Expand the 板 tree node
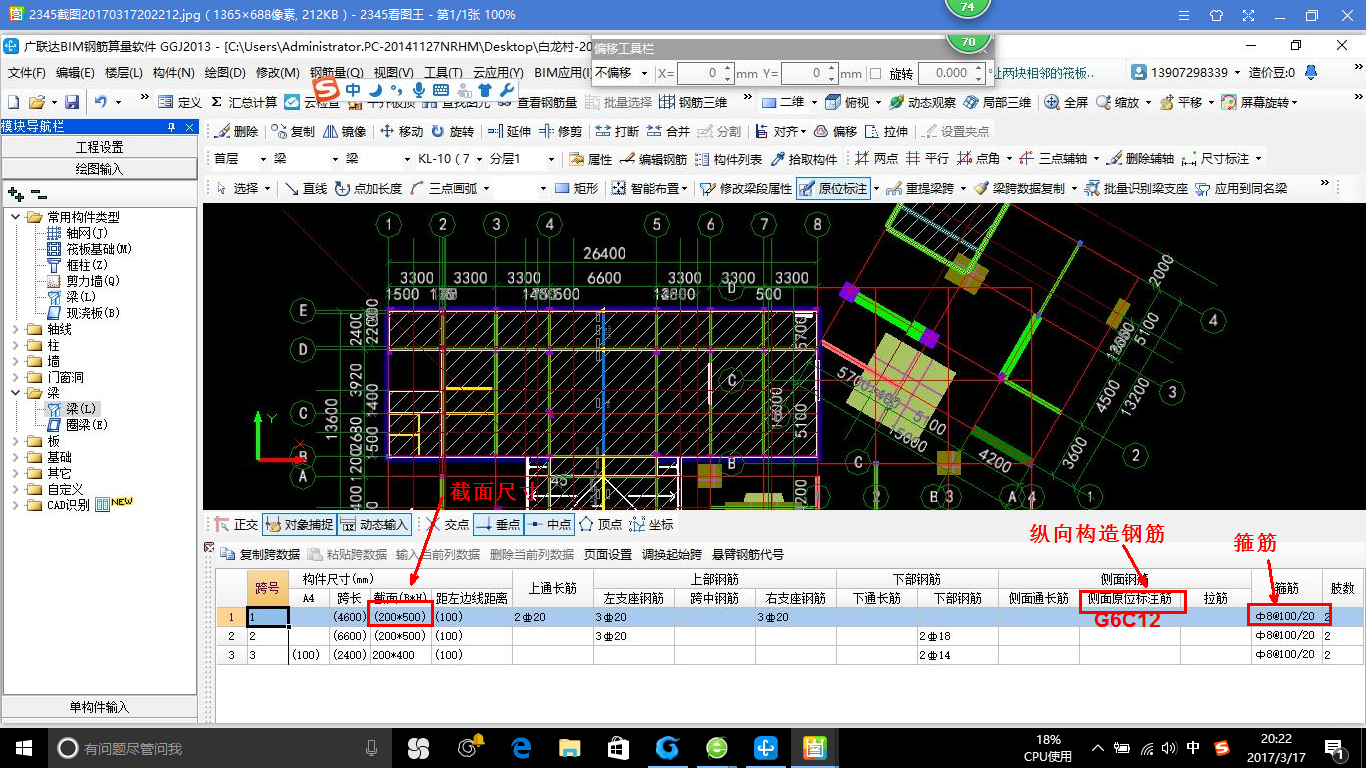1366x768 pixels. [15, 441]
